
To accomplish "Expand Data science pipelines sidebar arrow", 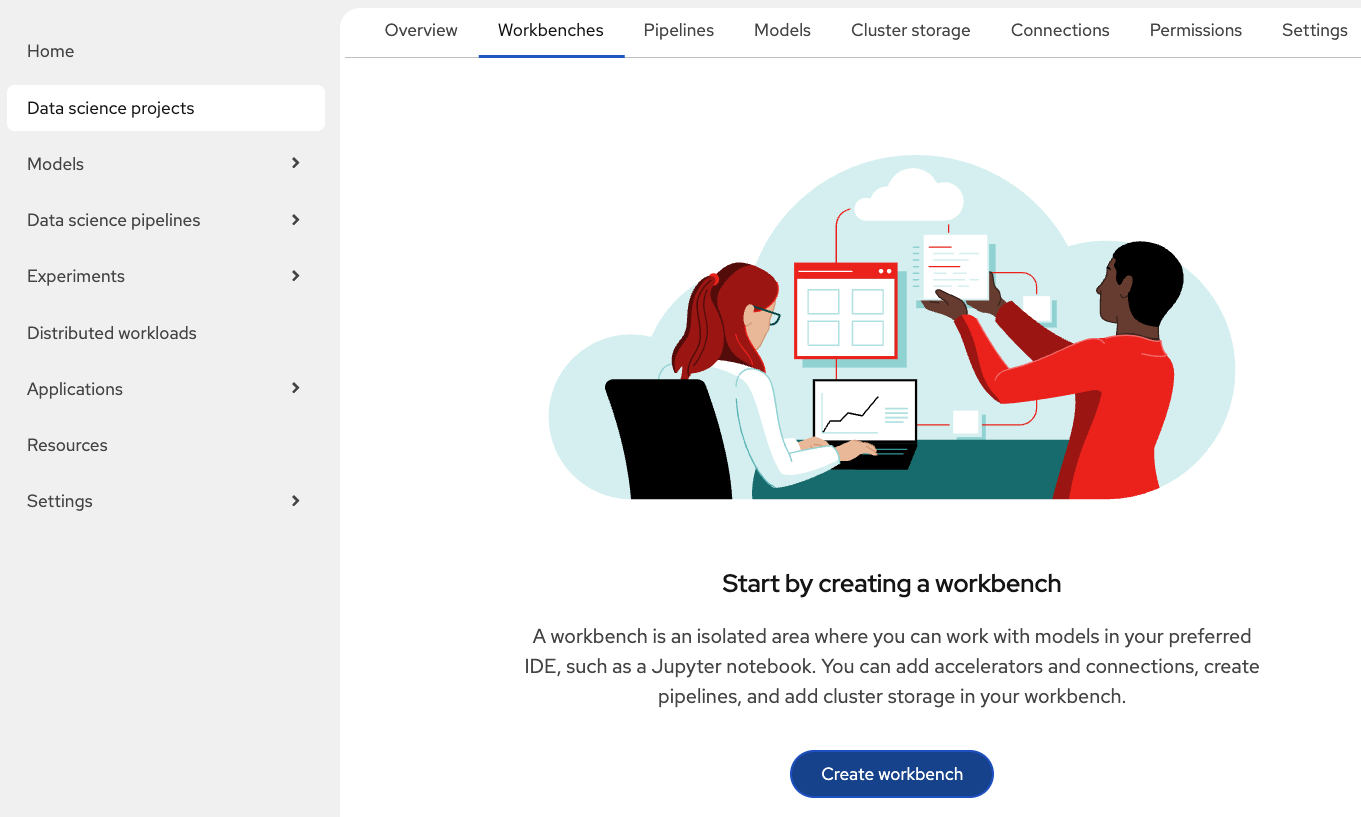I will [x=295, y=220].
